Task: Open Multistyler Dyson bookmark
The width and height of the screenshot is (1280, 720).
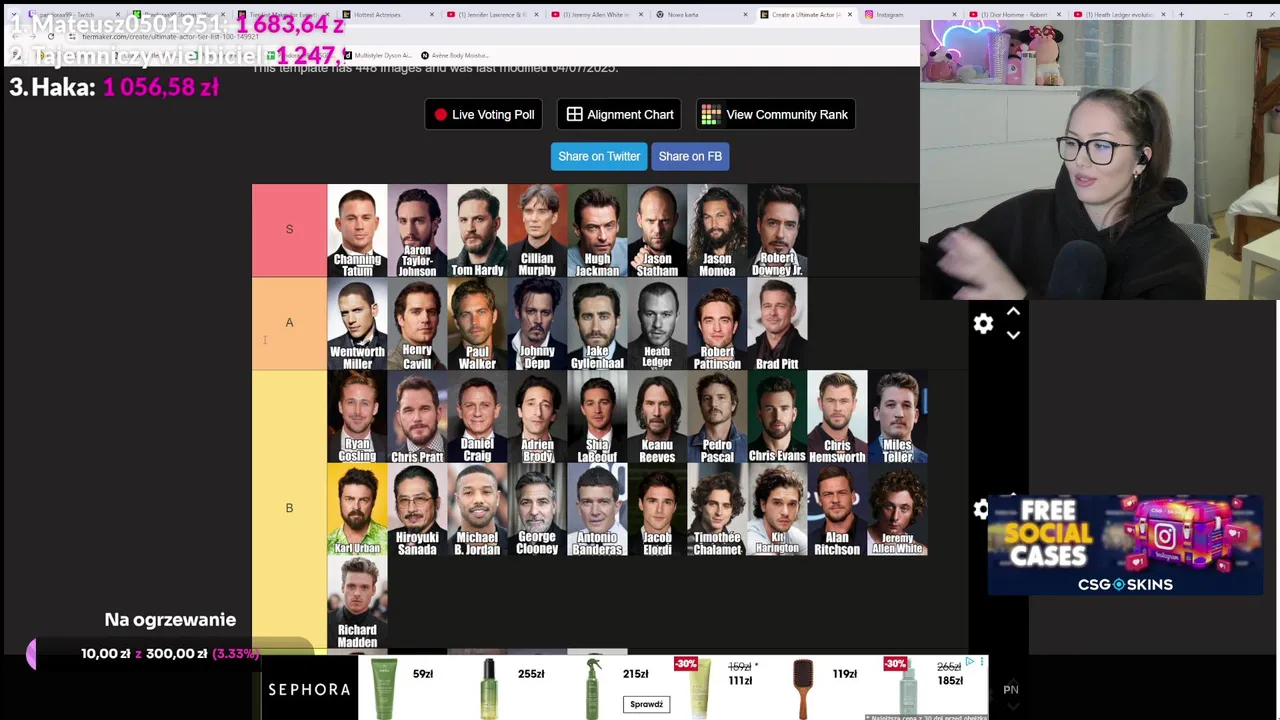Action: pos(376,55)
